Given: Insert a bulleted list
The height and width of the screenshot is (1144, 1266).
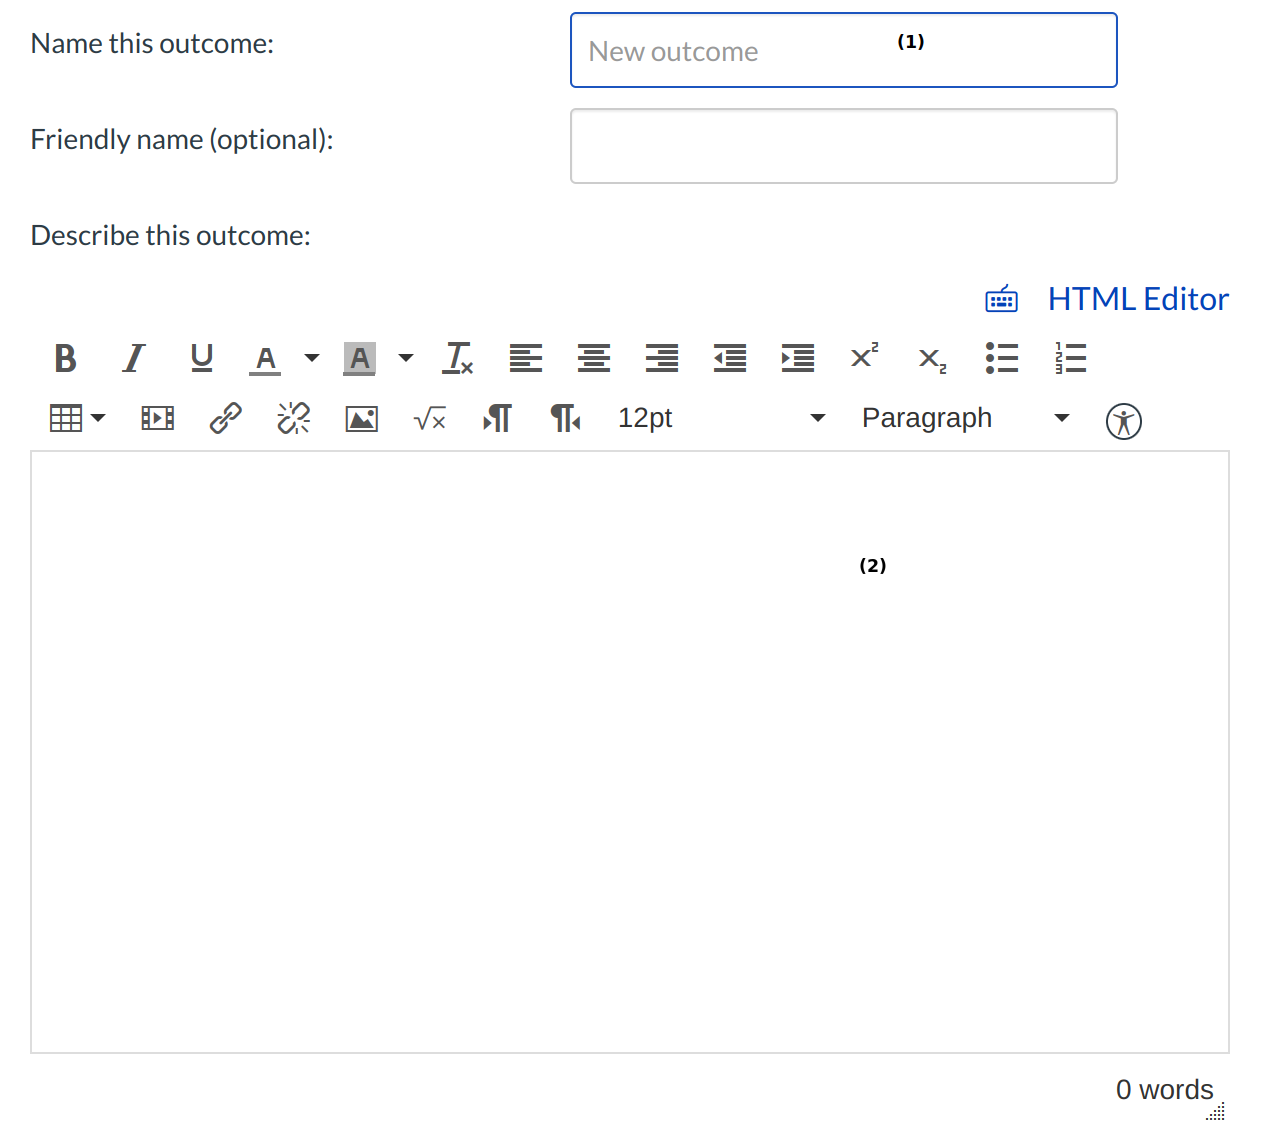Looking at the screenshot, I should click(1001, 358).
